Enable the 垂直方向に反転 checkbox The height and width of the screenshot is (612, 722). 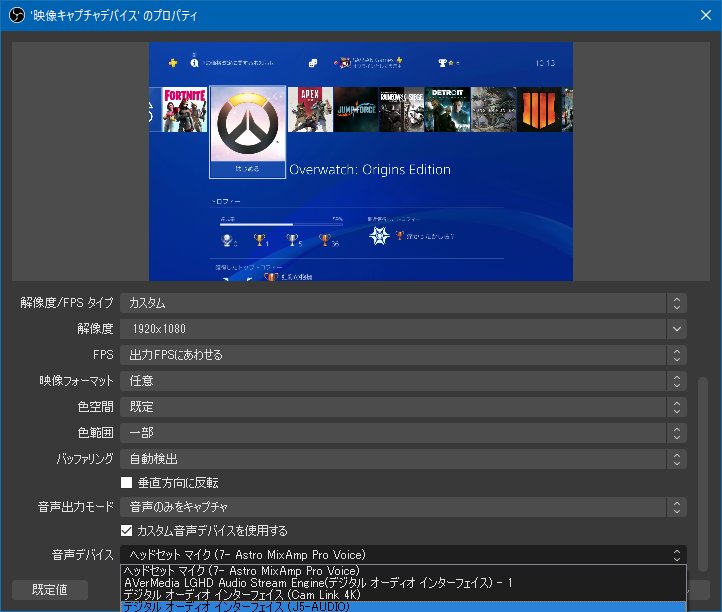click(x=127, y=483)
